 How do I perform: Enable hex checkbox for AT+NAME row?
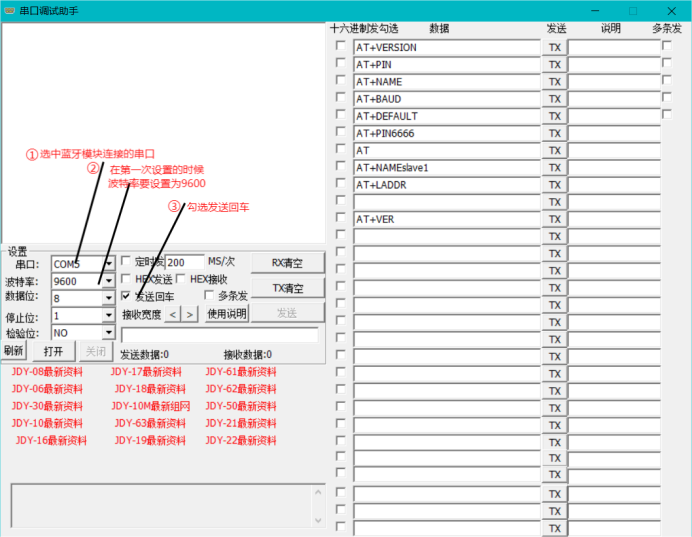coord(340,80)
